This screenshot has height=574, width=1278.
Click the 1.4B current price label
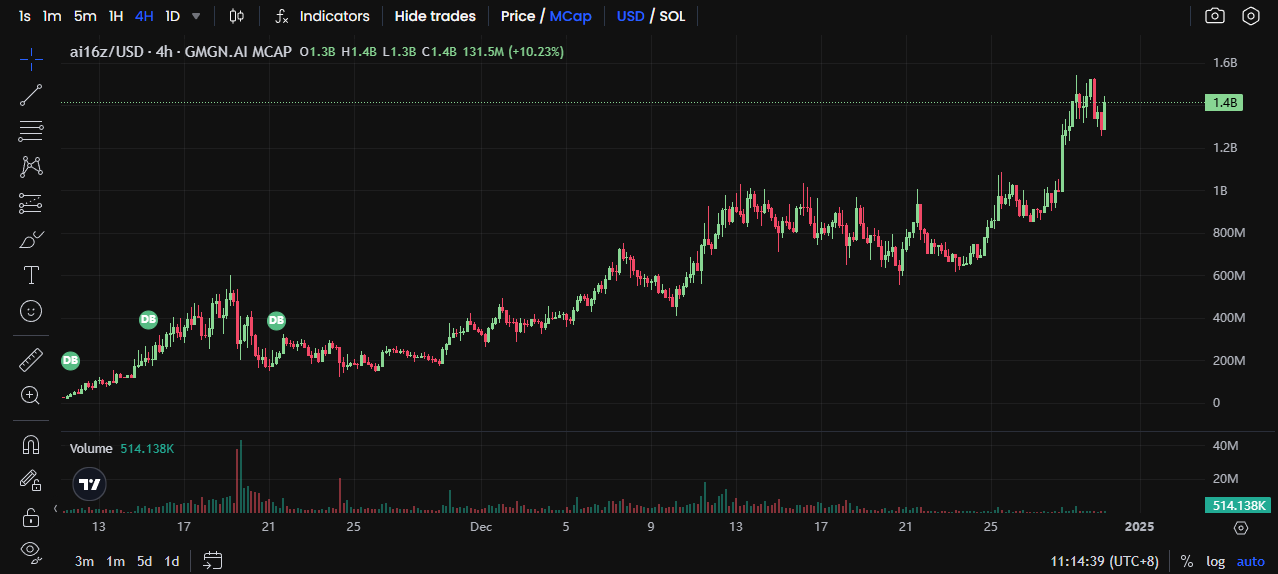[x=1225, y=102]
